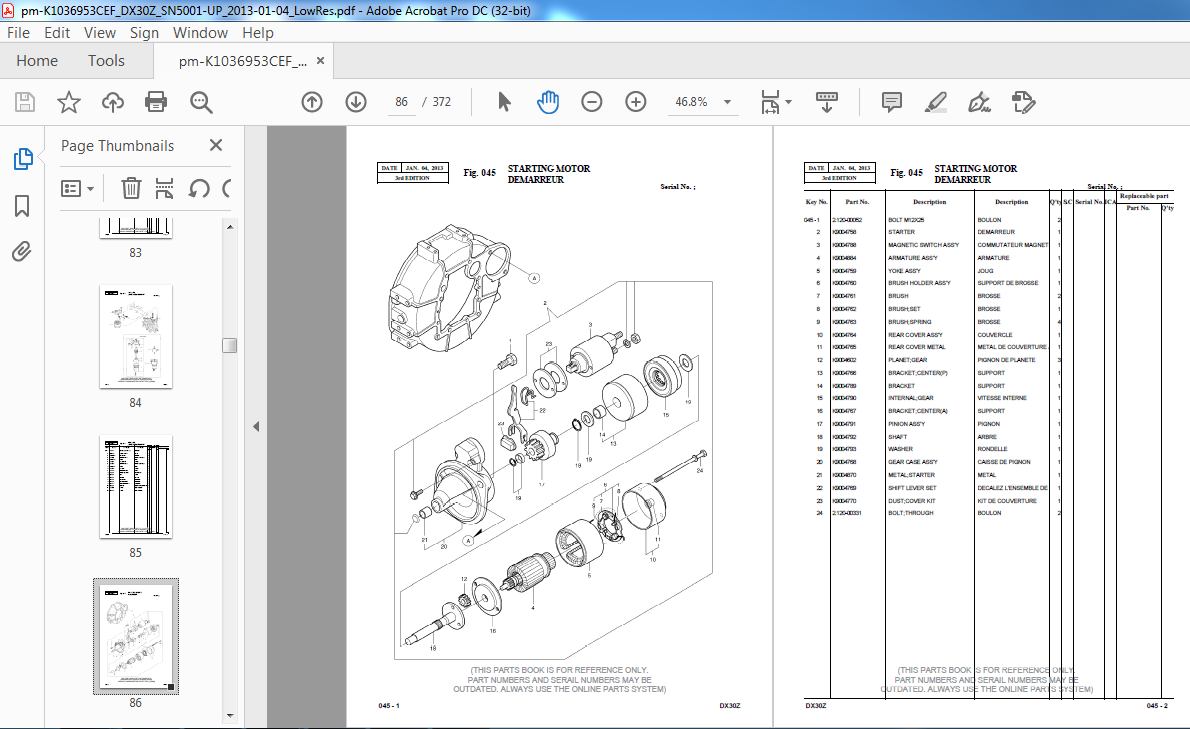Open the find text magnifier
The width and height of the screenshot is (1190, 729).
(x=201, y=102)
